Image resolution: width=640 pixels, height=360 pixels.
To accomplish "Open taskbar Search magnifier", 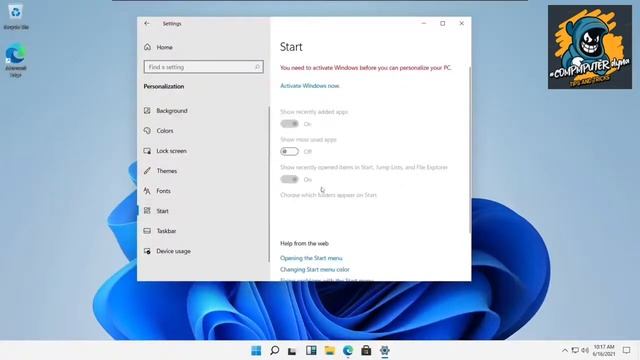I will (x=275, y=351).
